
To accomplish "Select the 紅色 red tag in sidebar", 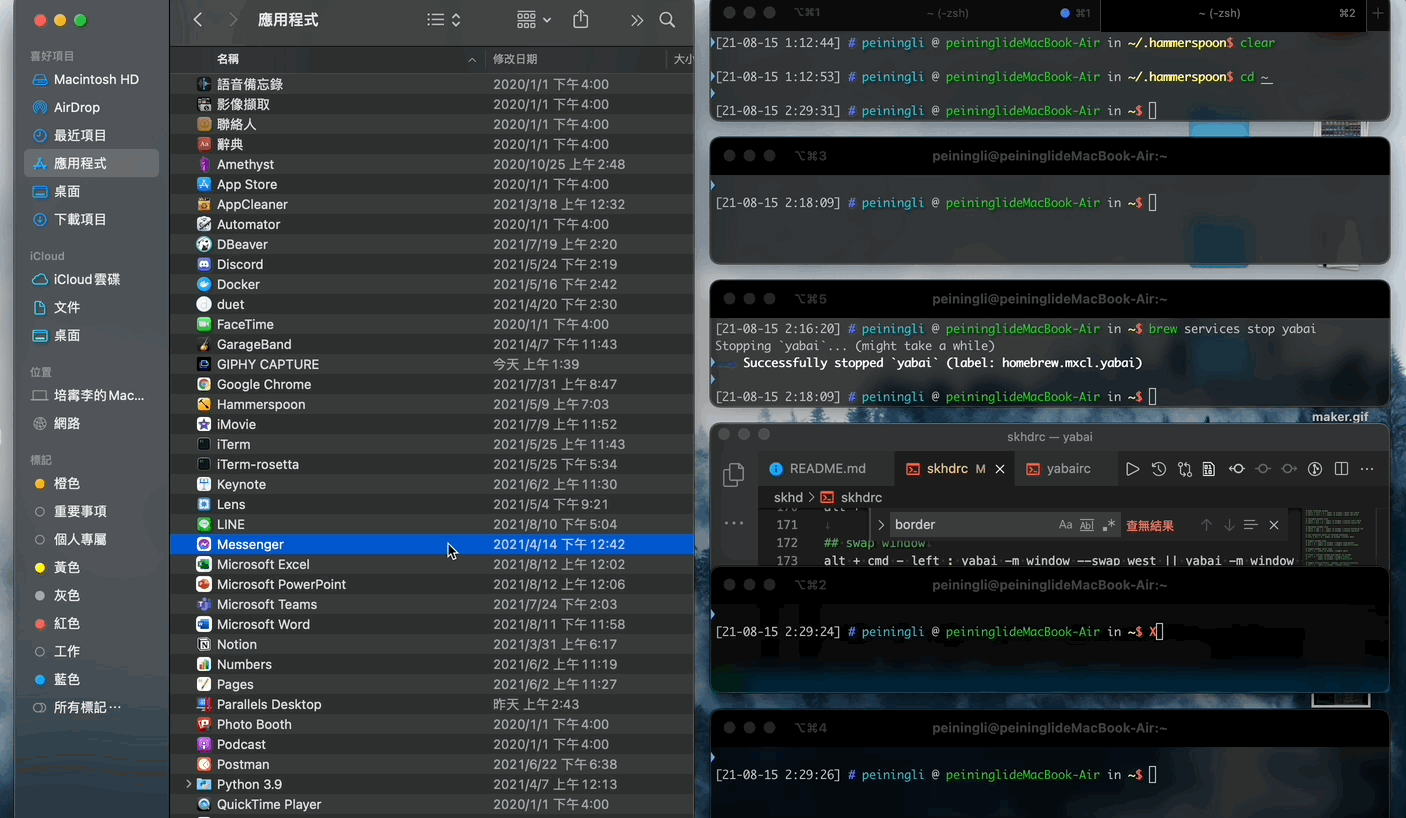I will coord(67,623).
